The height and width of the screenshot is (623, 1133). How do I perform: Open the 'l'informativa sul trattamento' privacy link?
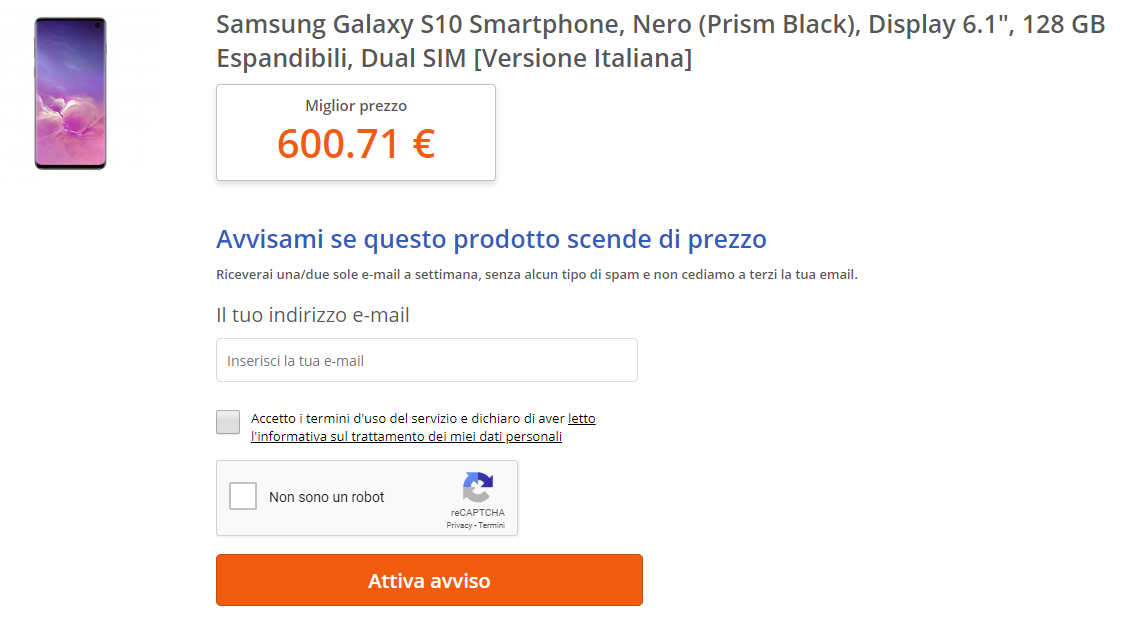tap(406, 437)
